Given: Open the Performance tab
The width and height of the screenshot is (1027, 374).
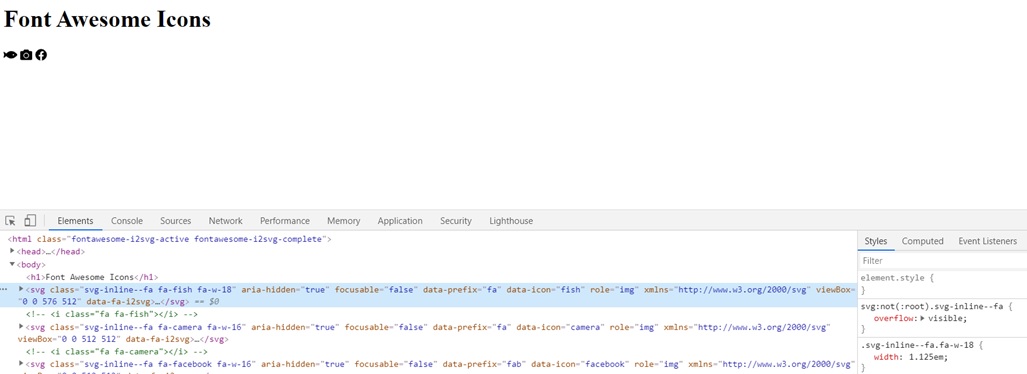Looking at the screenshot, I should [285, 221].
